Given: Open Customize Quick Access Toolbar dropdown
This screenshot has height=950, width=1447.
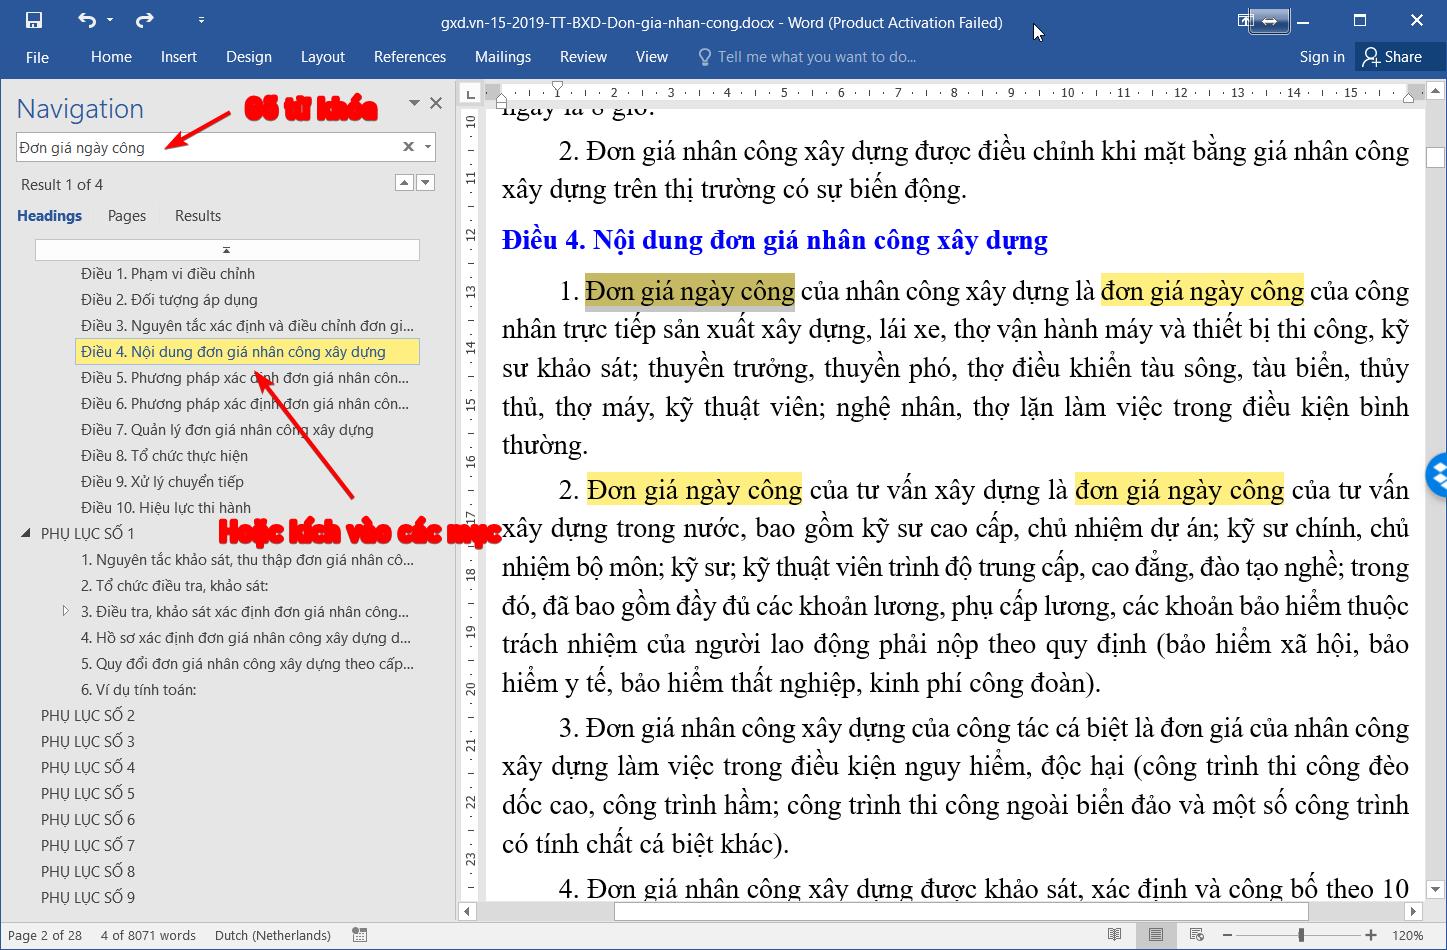Looking at the screenshot, I should [x=201, y=20].
